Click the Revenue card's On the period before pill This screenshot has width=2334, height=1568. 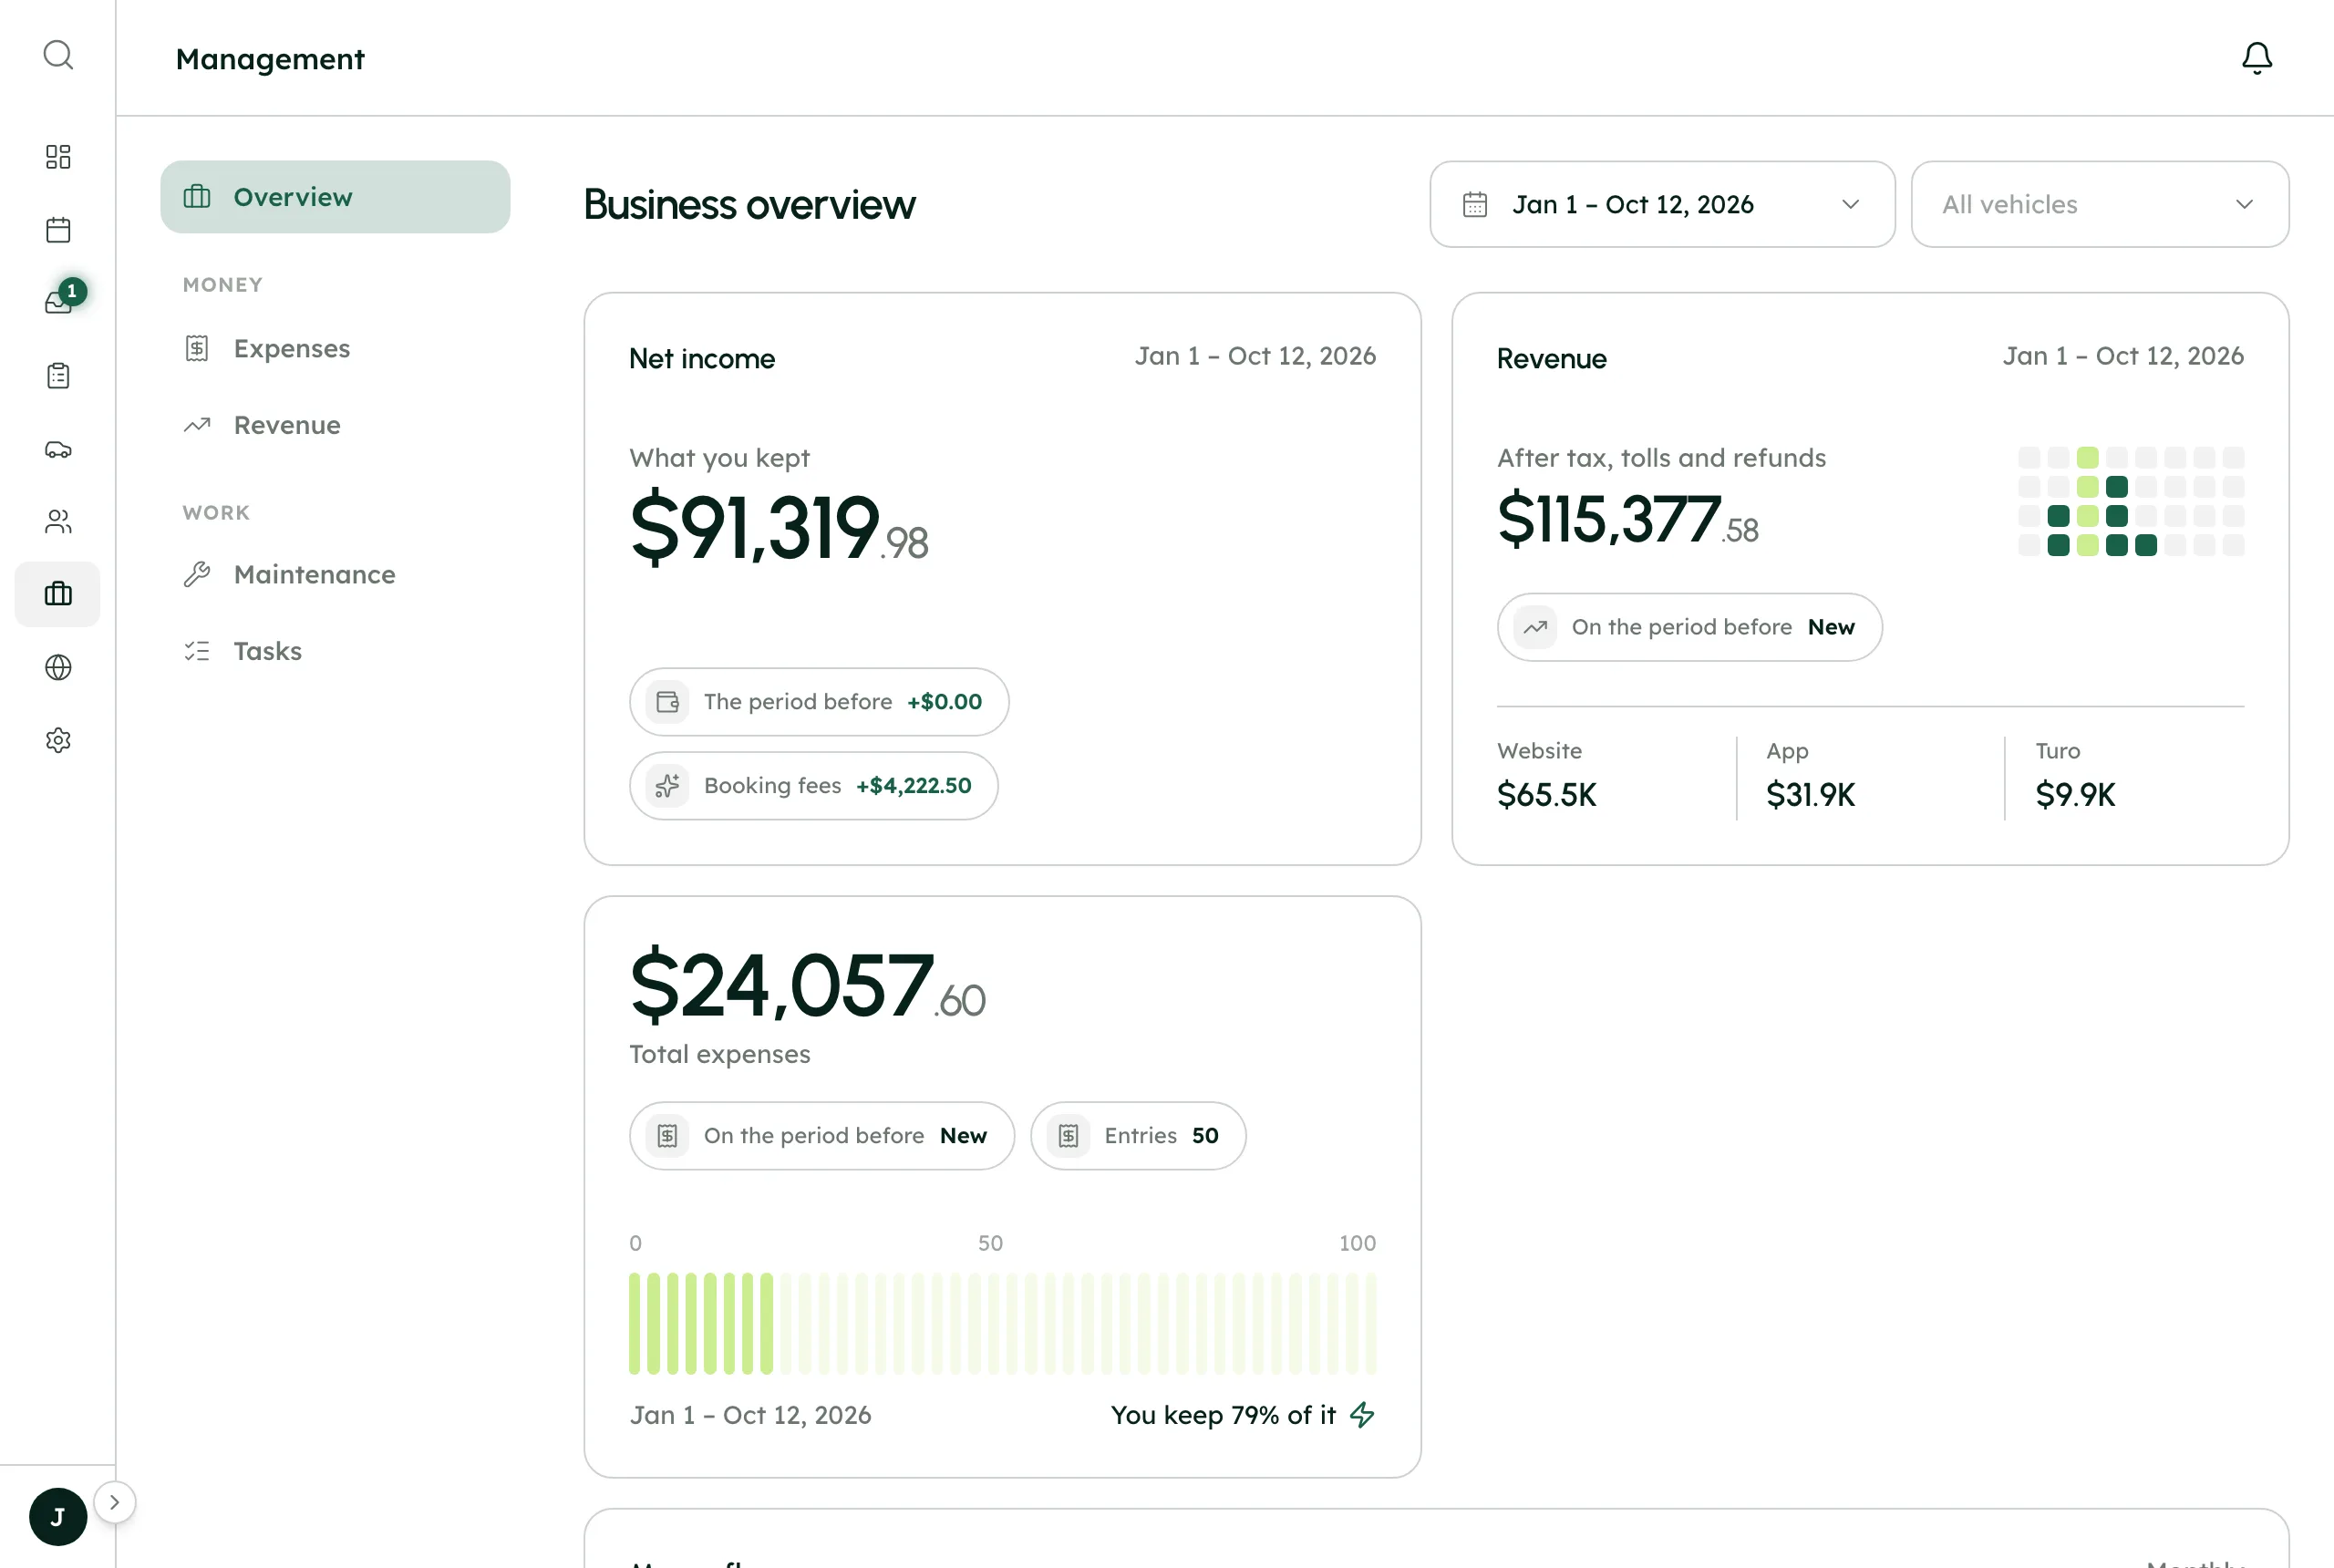pyautogui.click(x=1690, y=627)
